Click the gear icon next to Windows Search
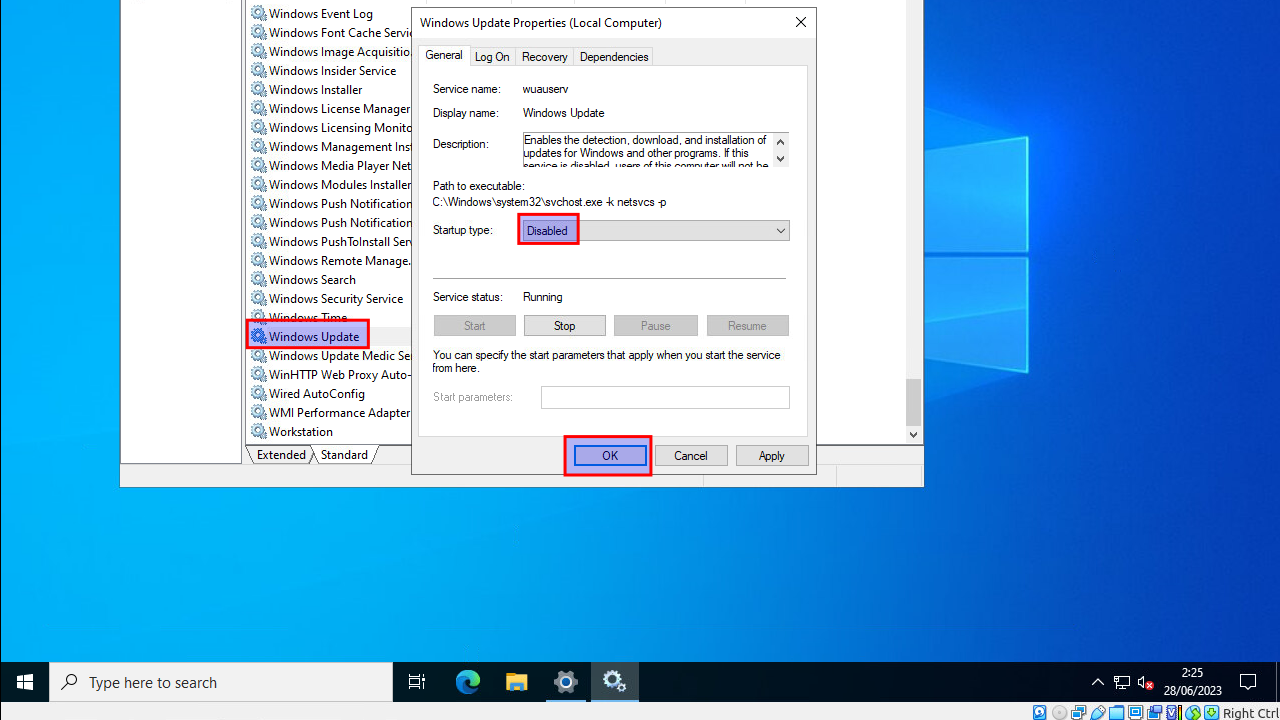 (259, 280)
